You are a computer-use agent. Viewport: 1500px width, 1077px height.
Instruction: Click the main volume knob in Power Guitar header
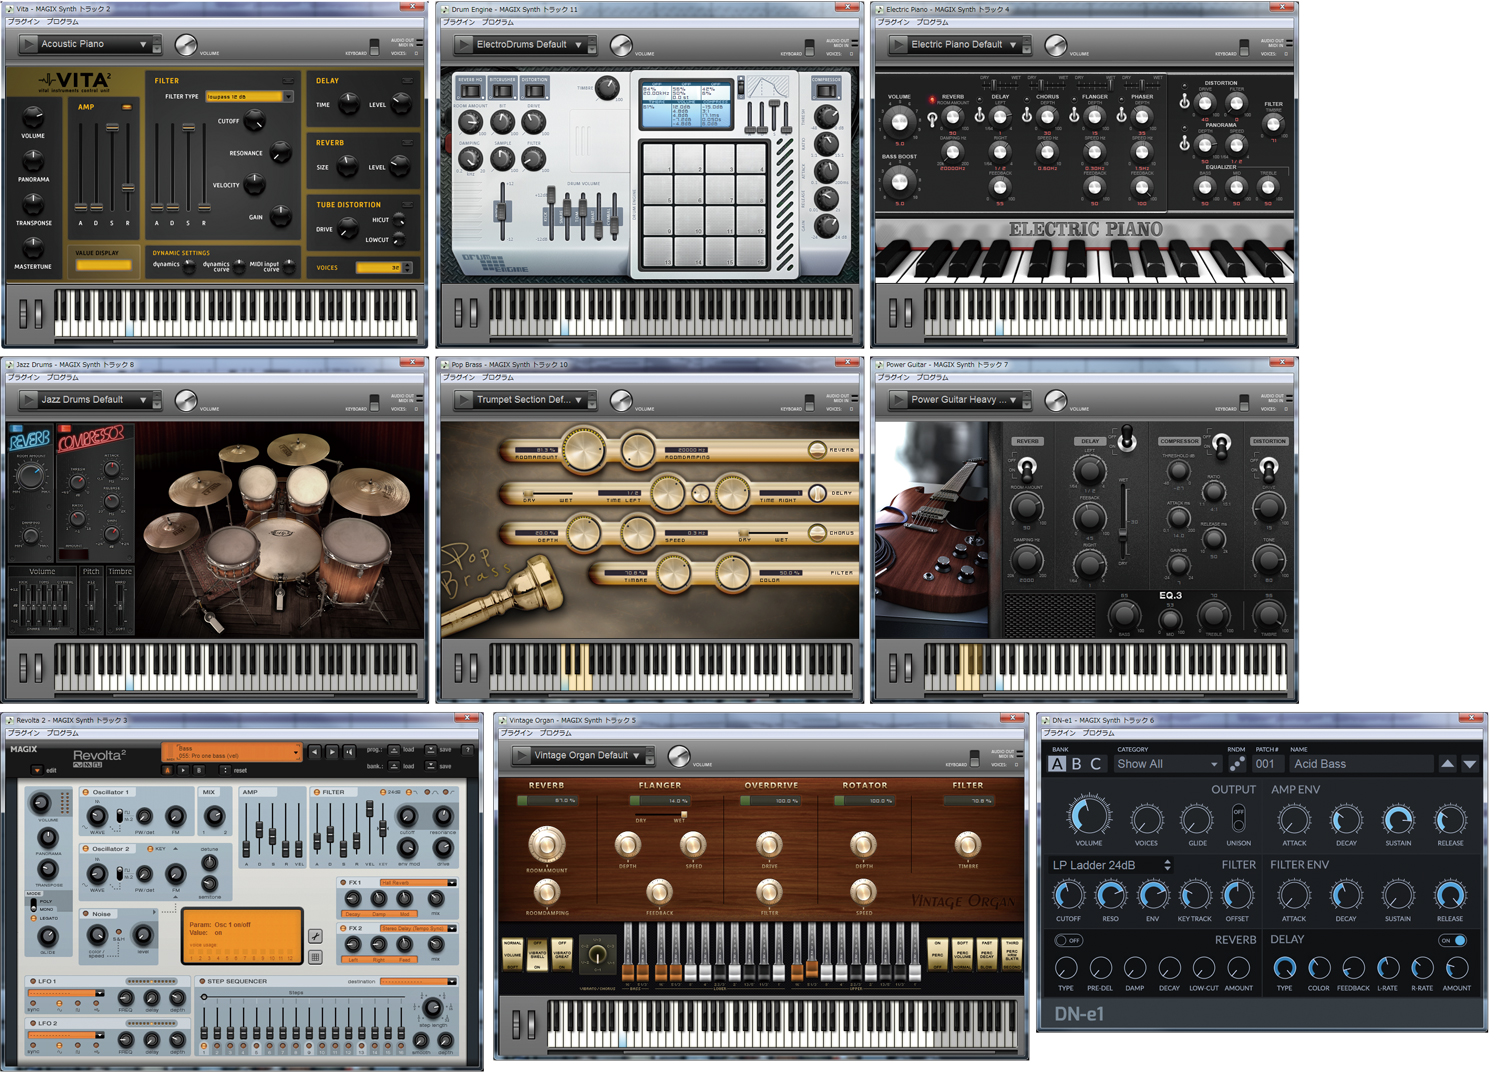click(x=1056, y=400)
